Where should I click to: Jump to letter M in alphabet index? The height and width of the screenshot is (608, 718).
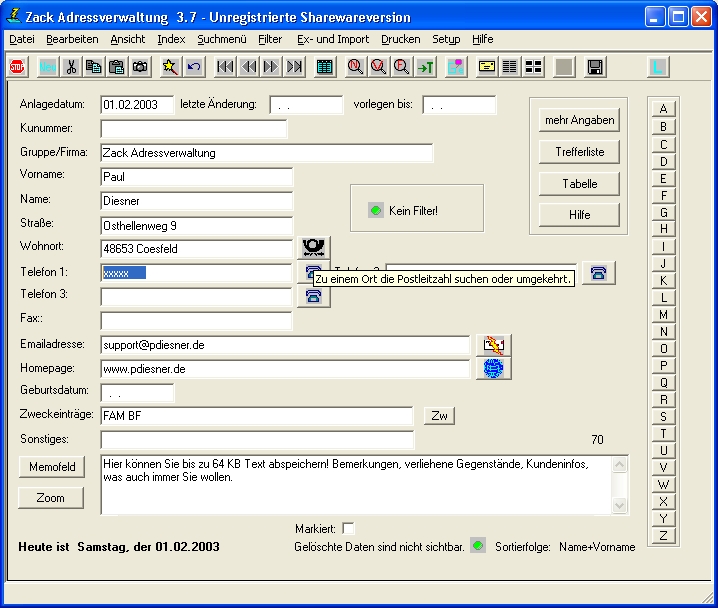663,315
